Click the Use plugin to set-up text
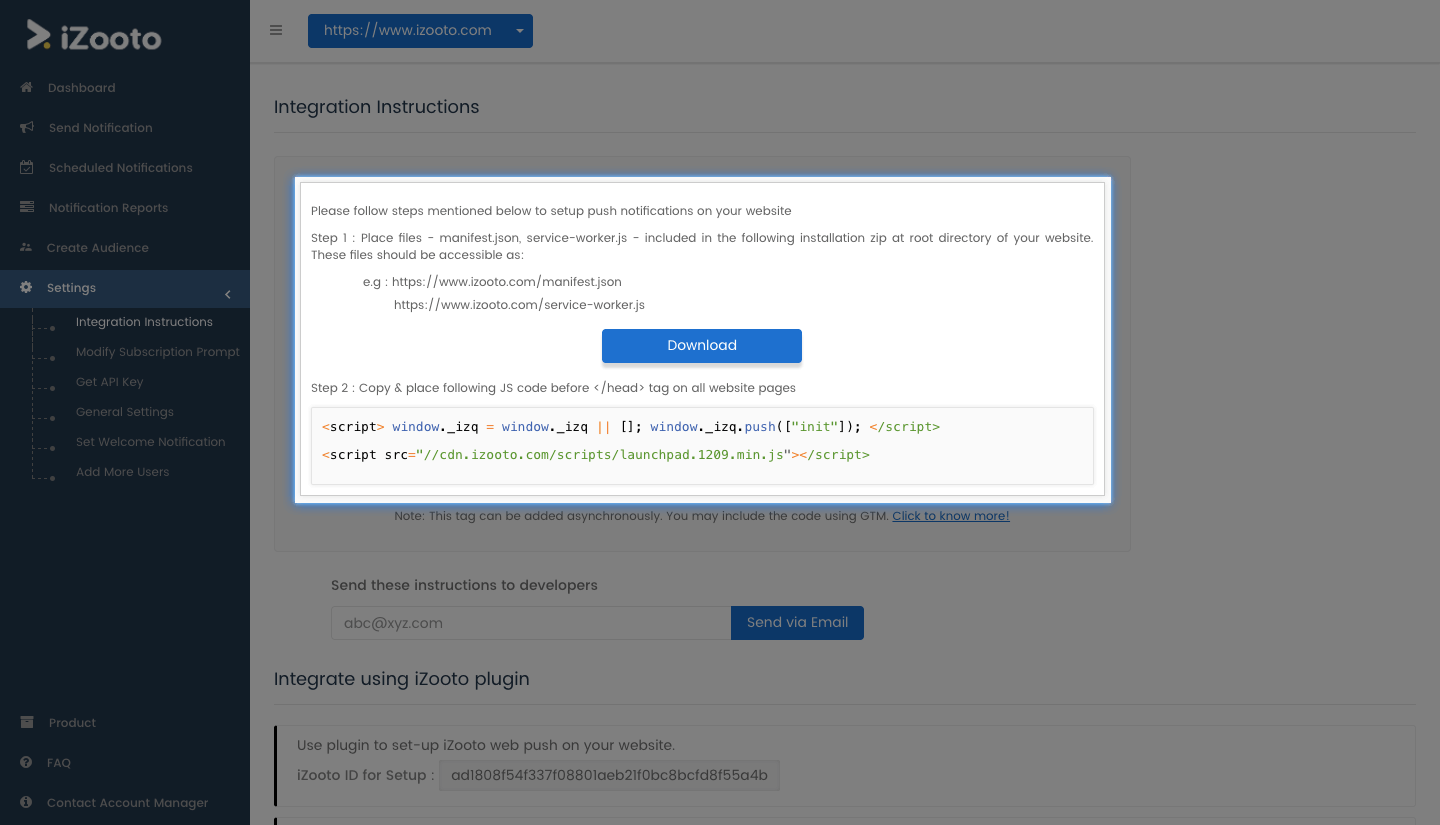Viewport: 1440px width, 825px height. point(486,745)
